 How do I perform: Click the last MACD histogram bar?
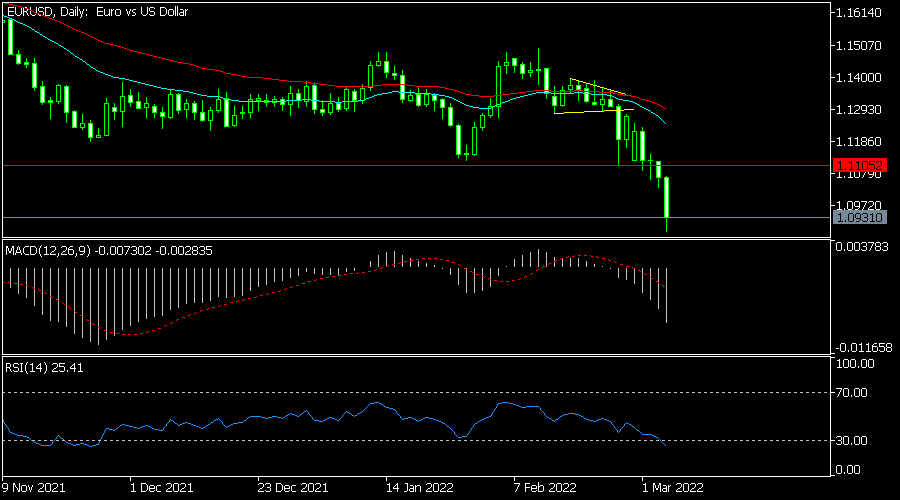pyautogui.click(x=666, y=295)
